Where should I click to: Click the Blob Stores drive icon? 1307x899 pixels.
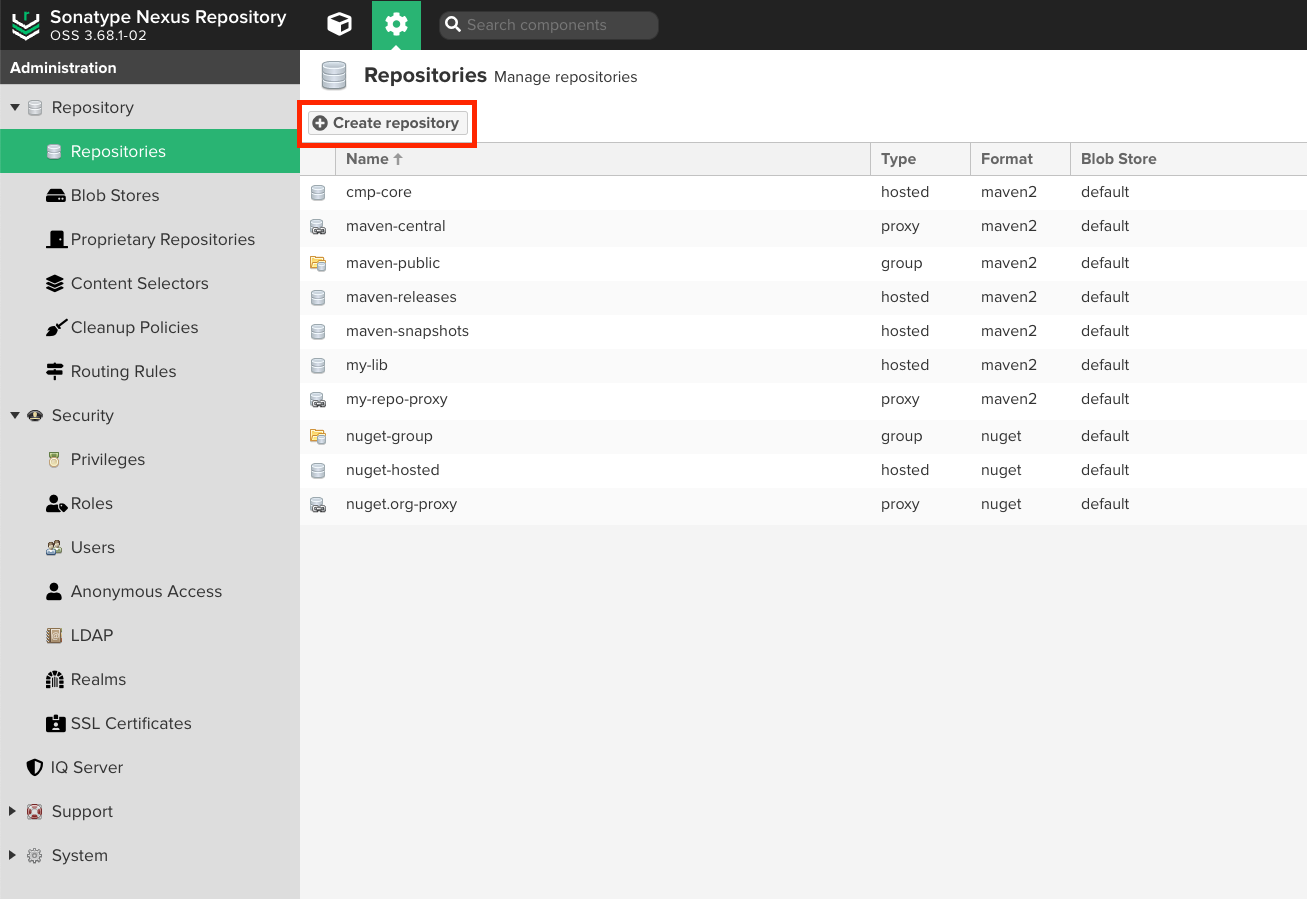pyautogui.click(x=56, y=196)
